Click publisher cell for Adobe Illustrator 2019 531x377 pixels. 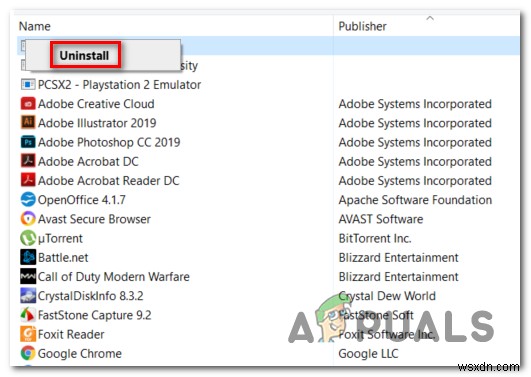[x=415, y=123]
